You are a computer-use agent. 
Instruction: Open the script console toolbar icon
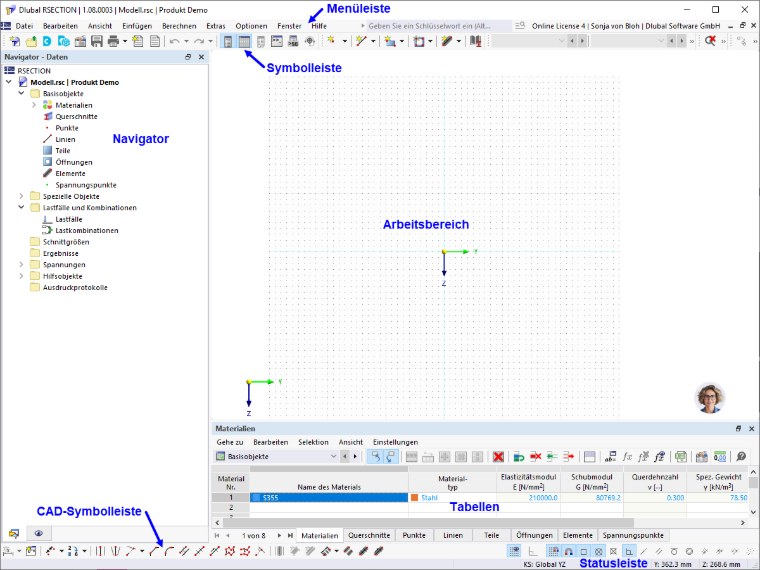[x=277, y=41]
